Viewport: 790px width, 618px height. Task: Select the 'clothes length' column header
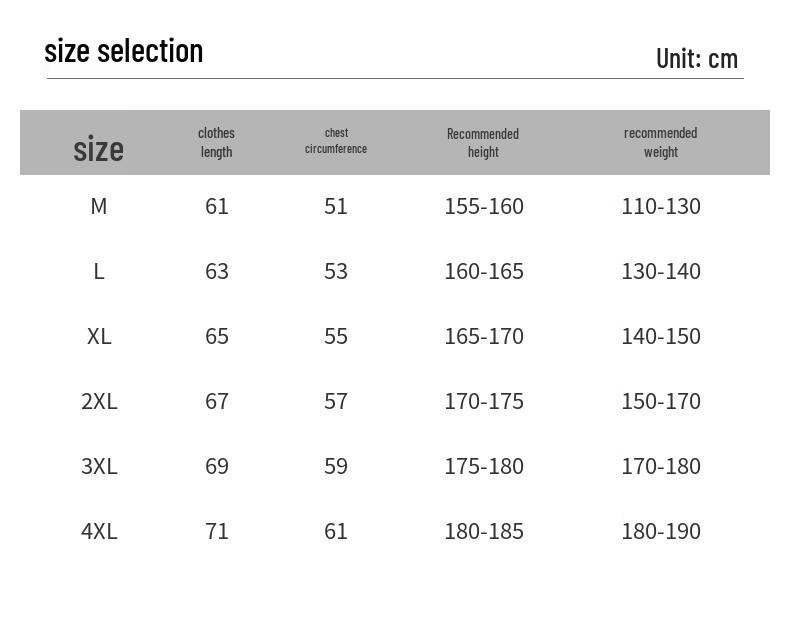[216, 143]
